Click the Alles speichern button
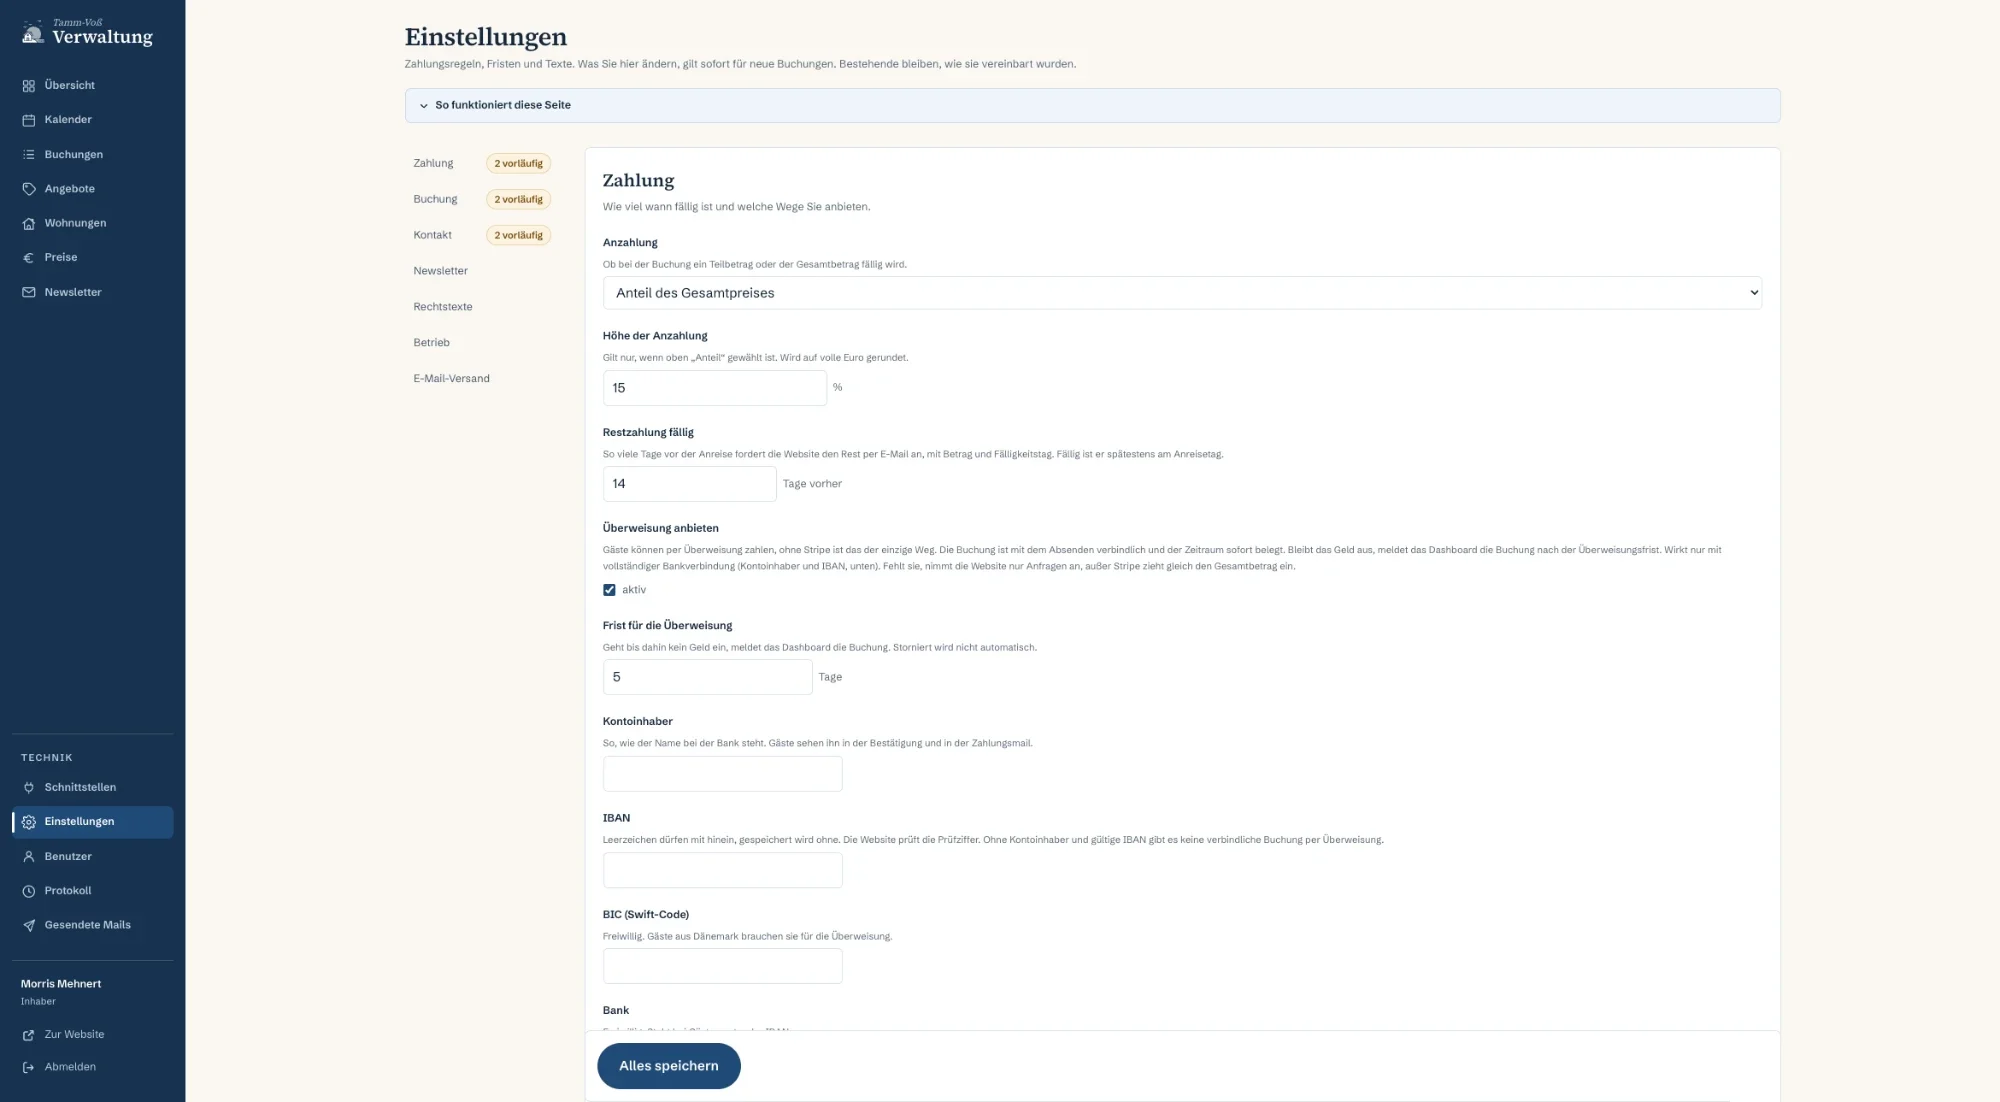 669,1066
